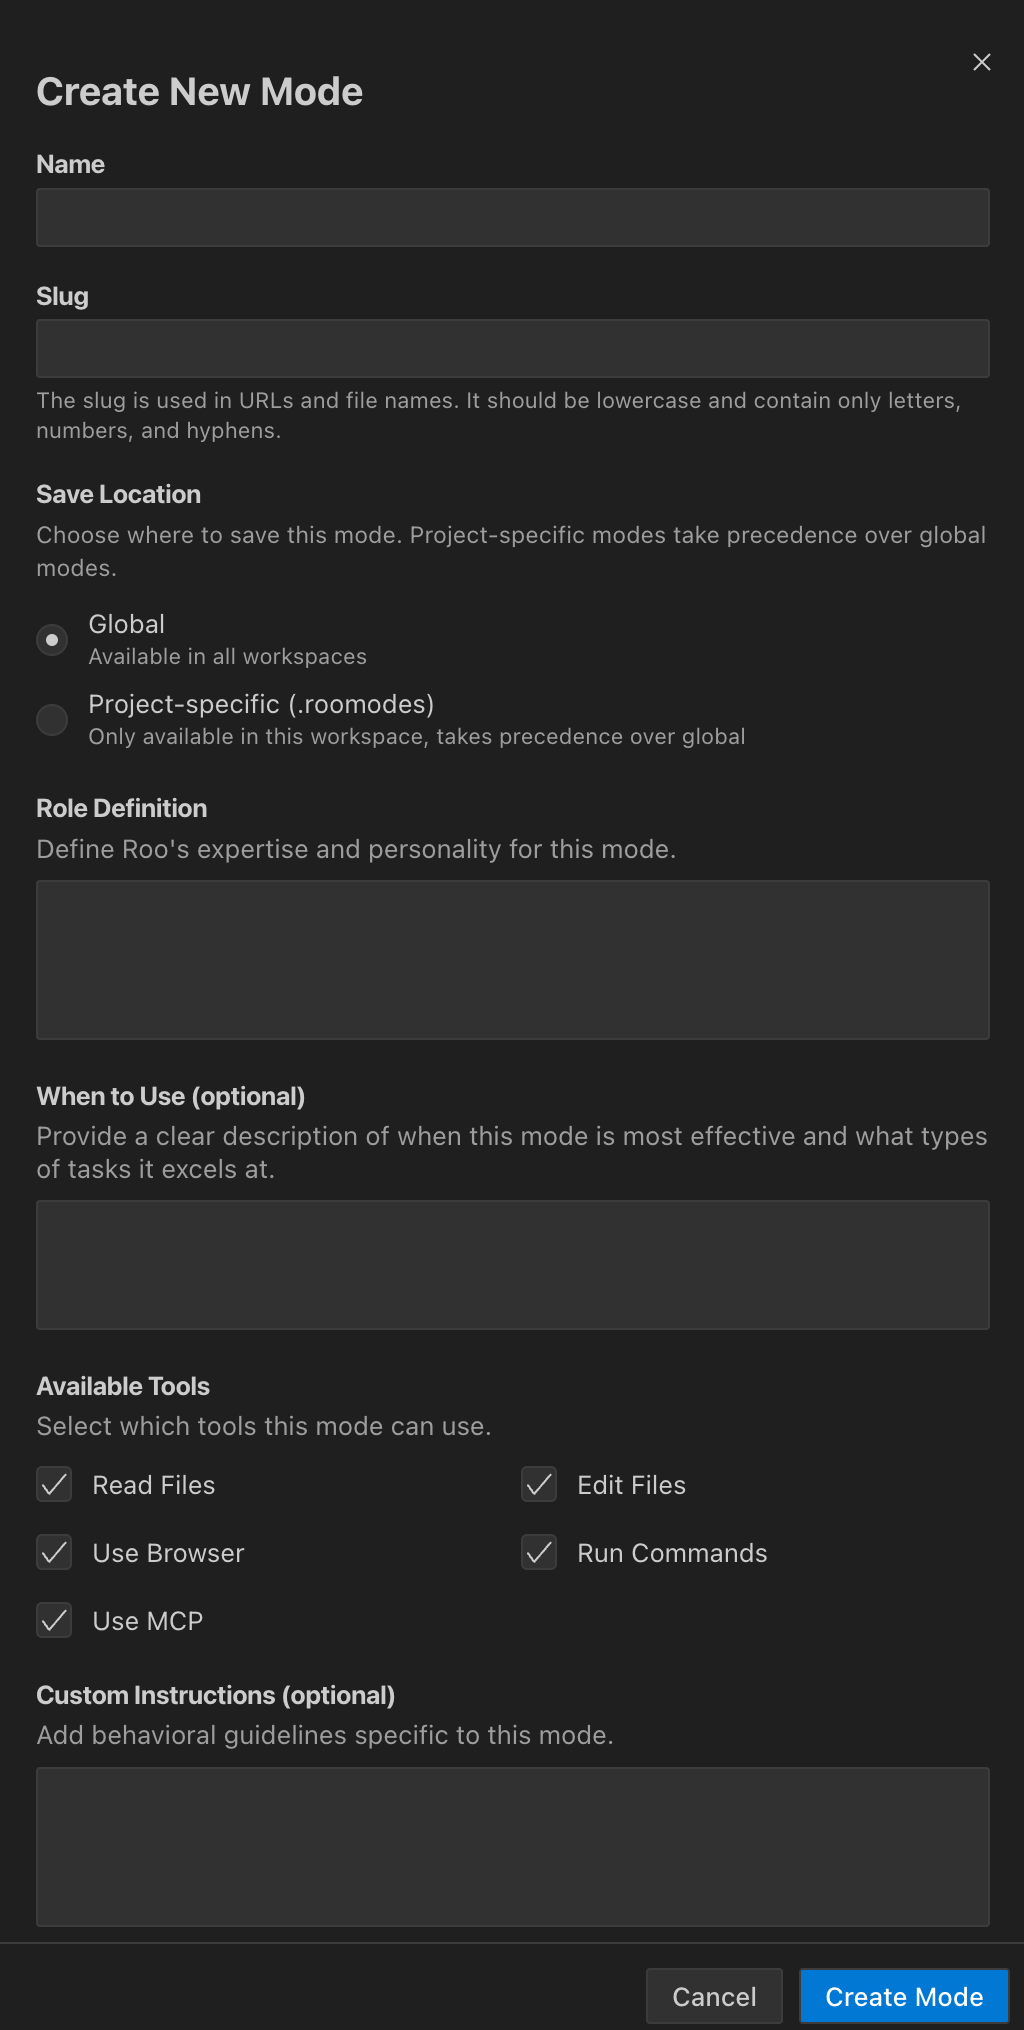
Task: Disable the Use Browser tool
Action: click(x=54, y=1553)
